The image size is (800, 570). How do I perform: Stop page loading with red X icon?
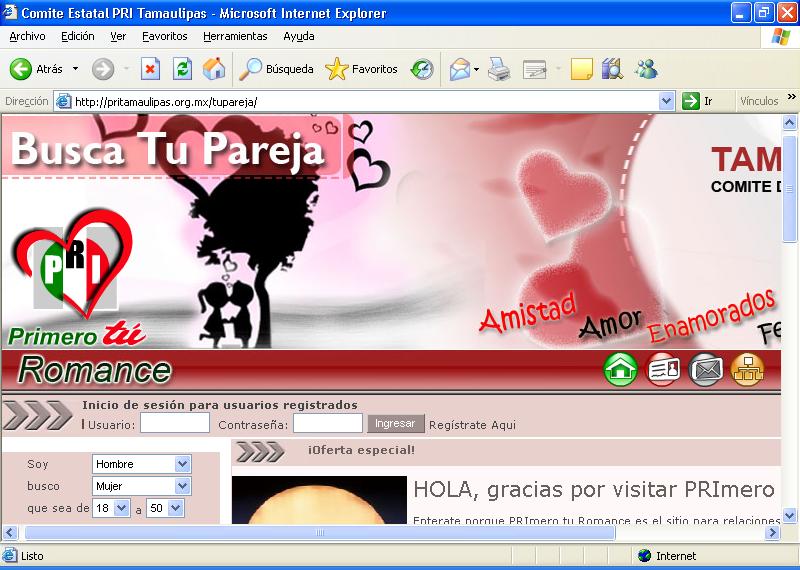[150, 69]
